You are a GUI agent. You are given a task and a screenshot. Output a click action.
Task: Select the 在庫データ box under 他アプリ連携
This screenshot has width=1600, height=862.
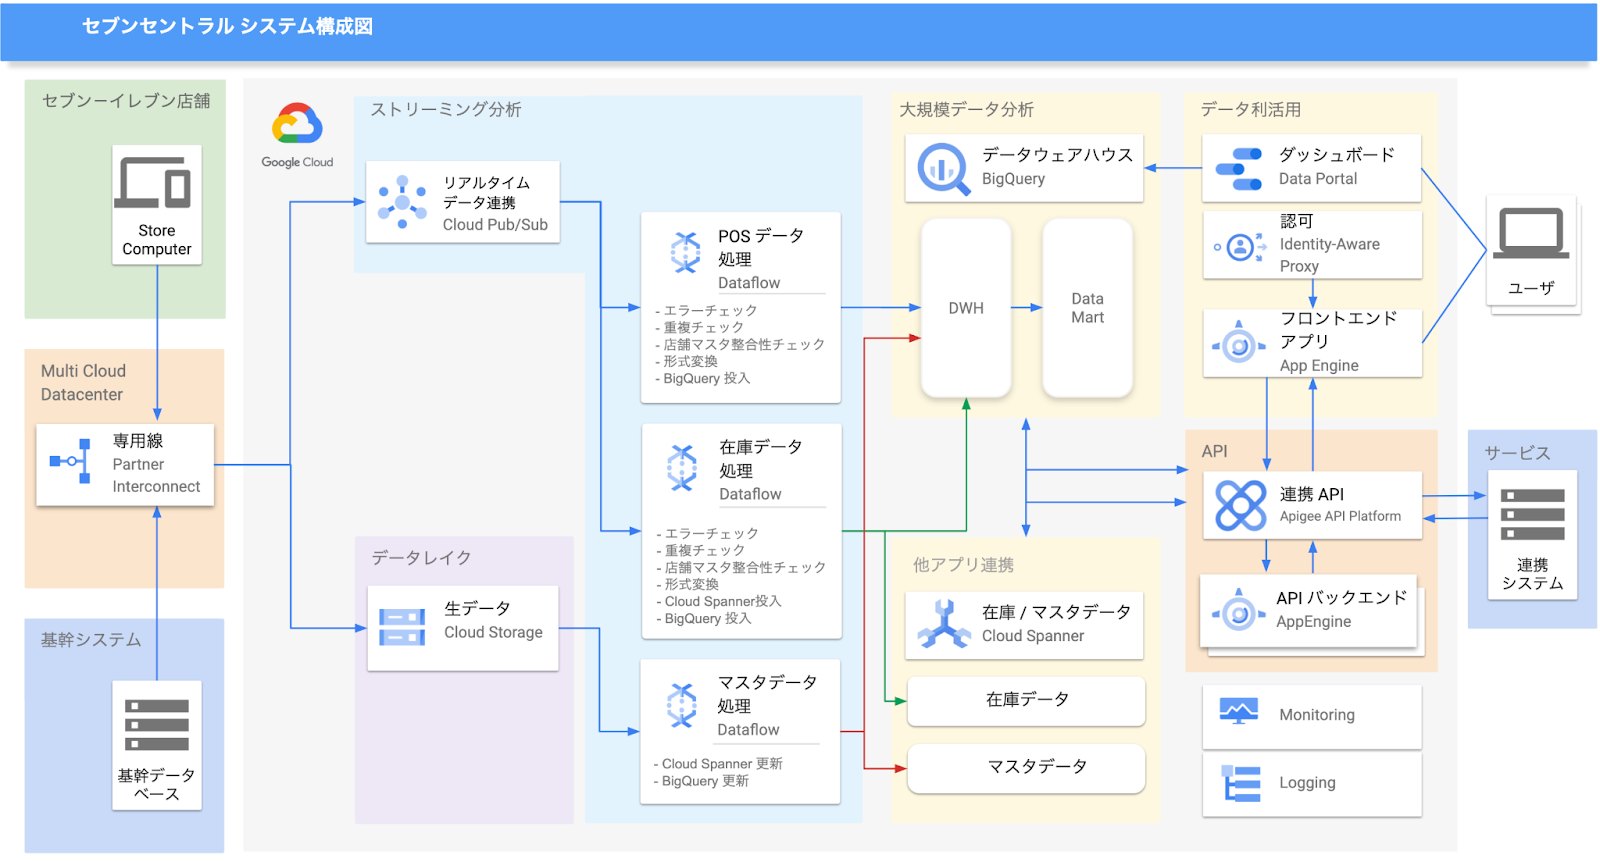[x=1026, y=700]
